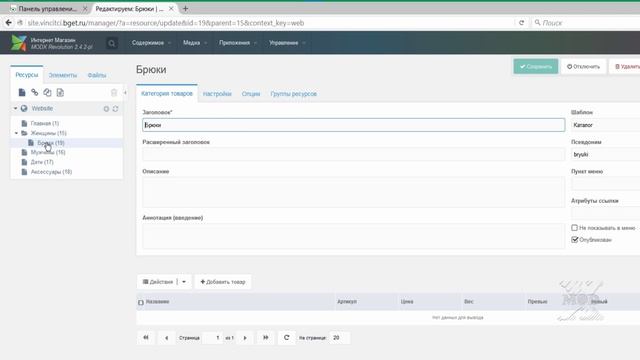Refresh the Website context tree
The width and height of the screenshot is (640, 360).
pyautogui.click(x=116, y=109)
